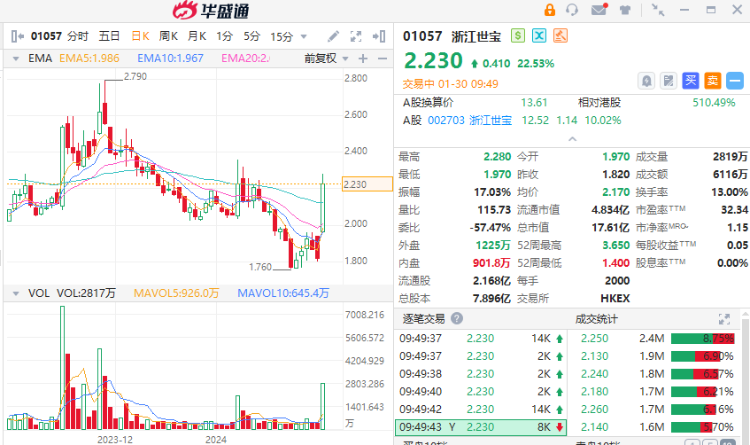Open the note memo icon

coord(668,81)
